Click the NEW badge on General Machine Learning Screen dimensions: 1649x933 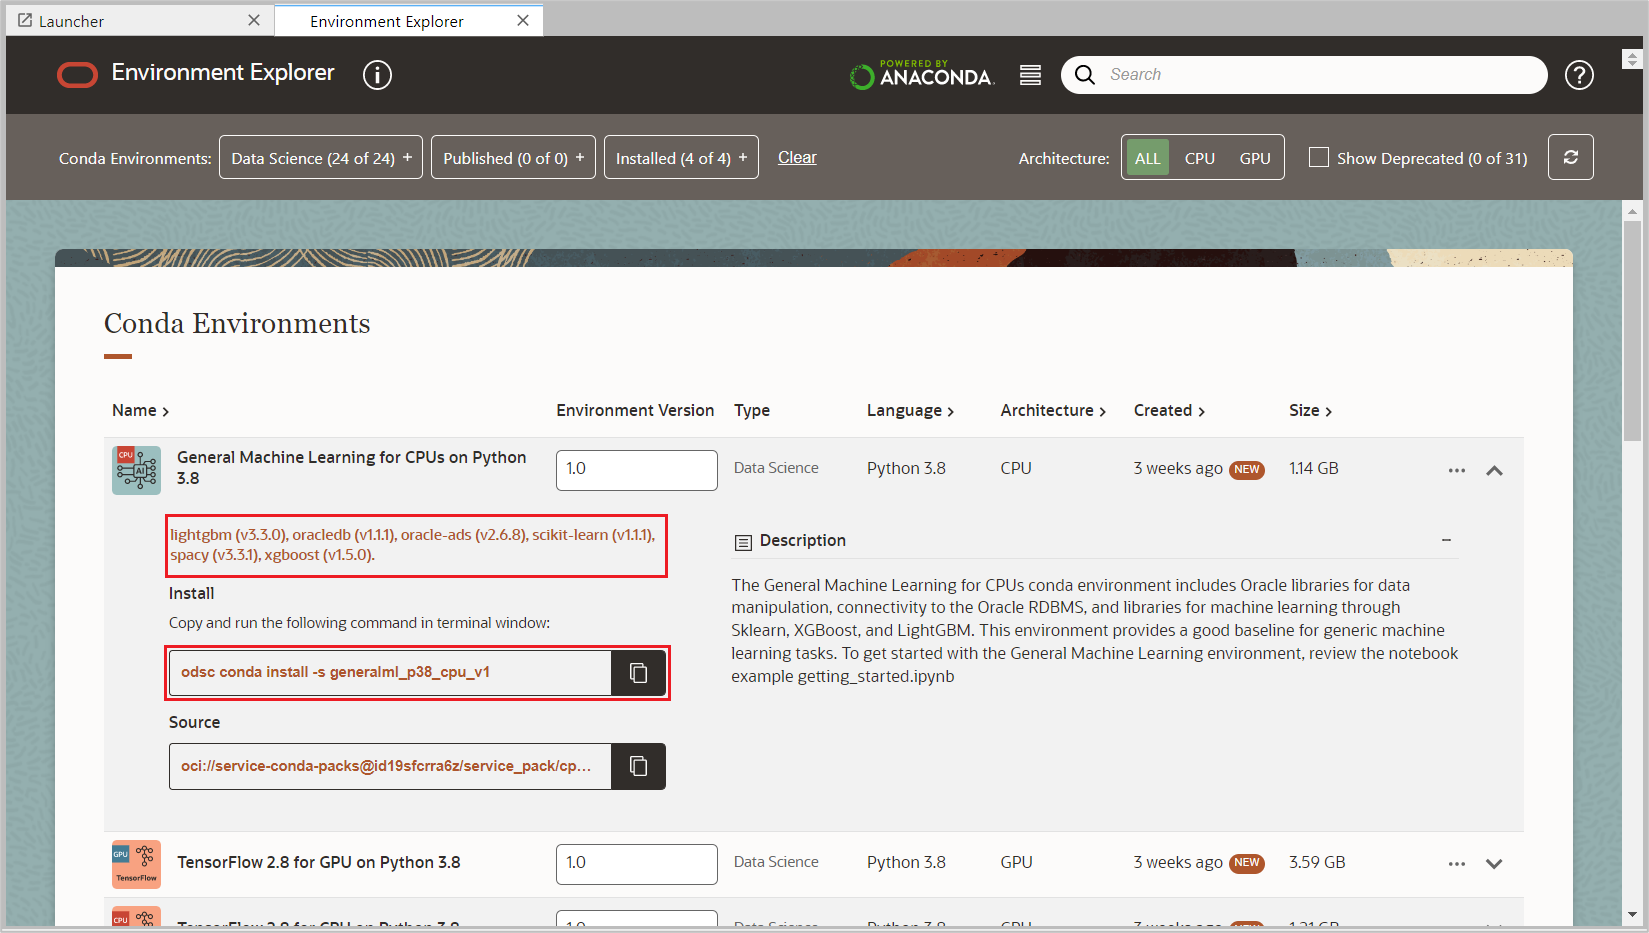1247,470
